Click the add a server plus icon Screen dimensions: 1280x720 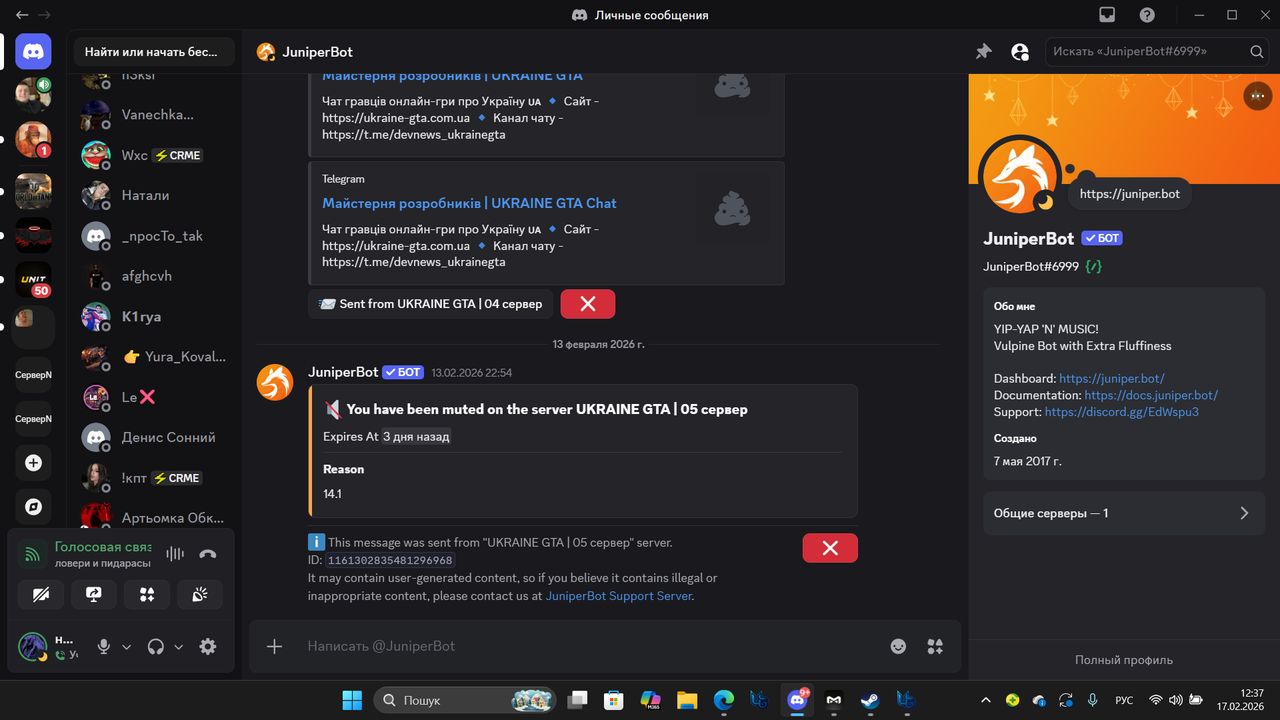point(33,463)
